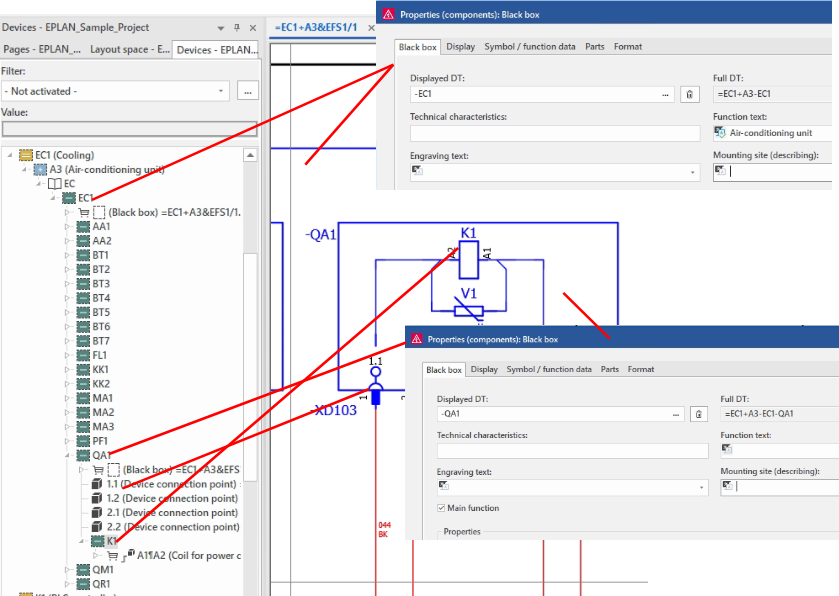Pin the Devices navigator panel
Image resolution: width=839 pixels, height=596 pixels.
[x=237, y=27]
